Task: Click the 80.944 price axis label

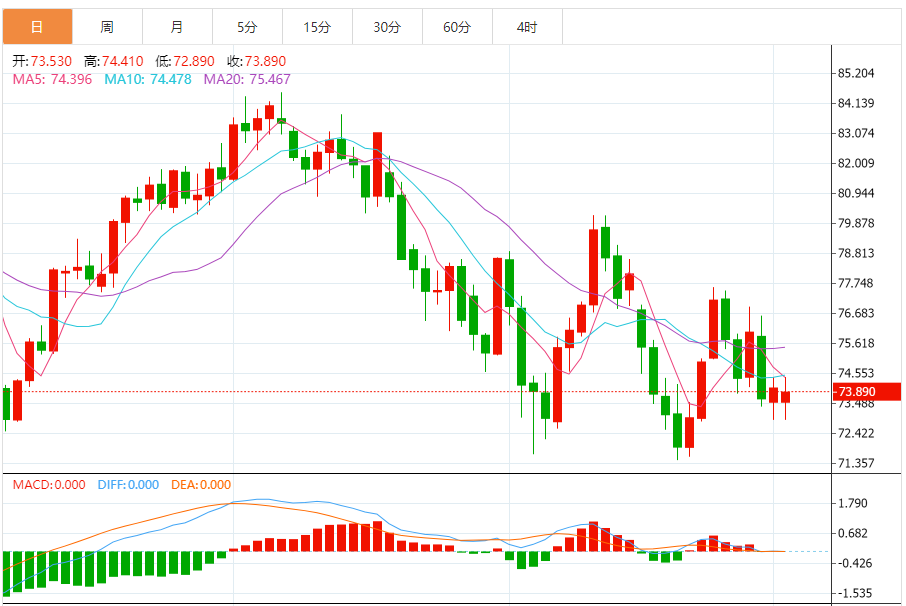Action: tap(856, 194)
